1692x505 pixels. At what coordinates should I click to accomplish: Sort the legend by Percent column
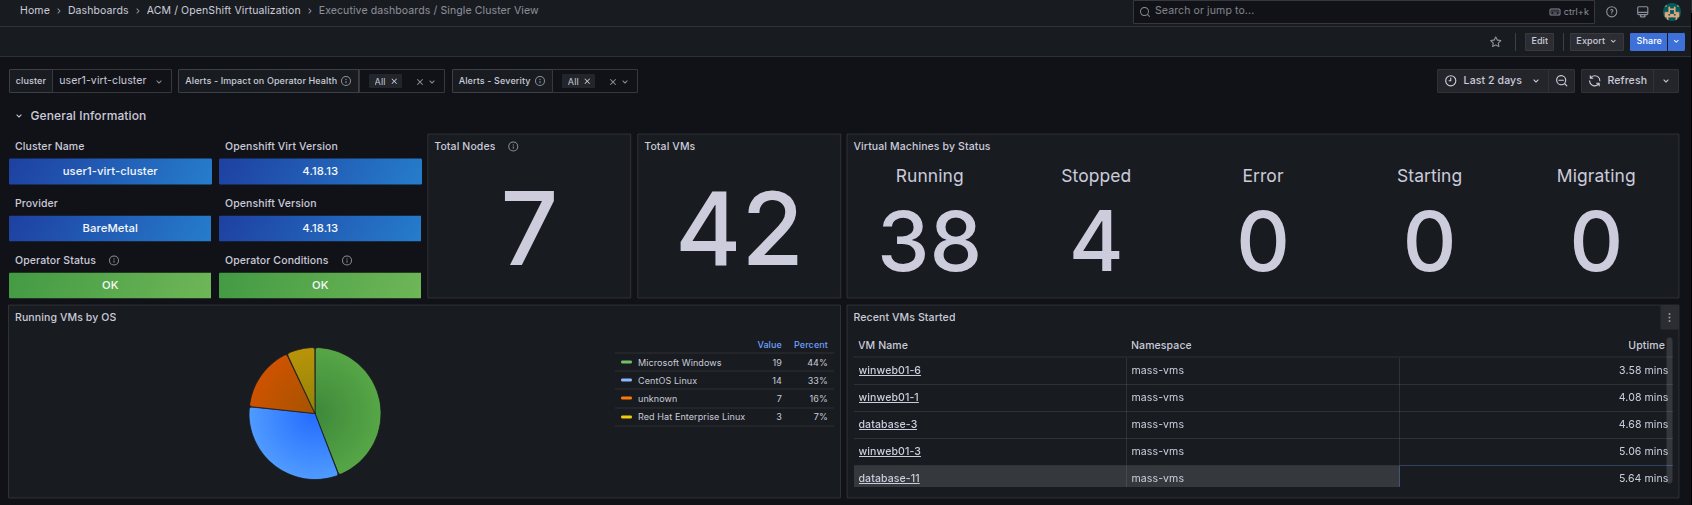coord(810,345)
